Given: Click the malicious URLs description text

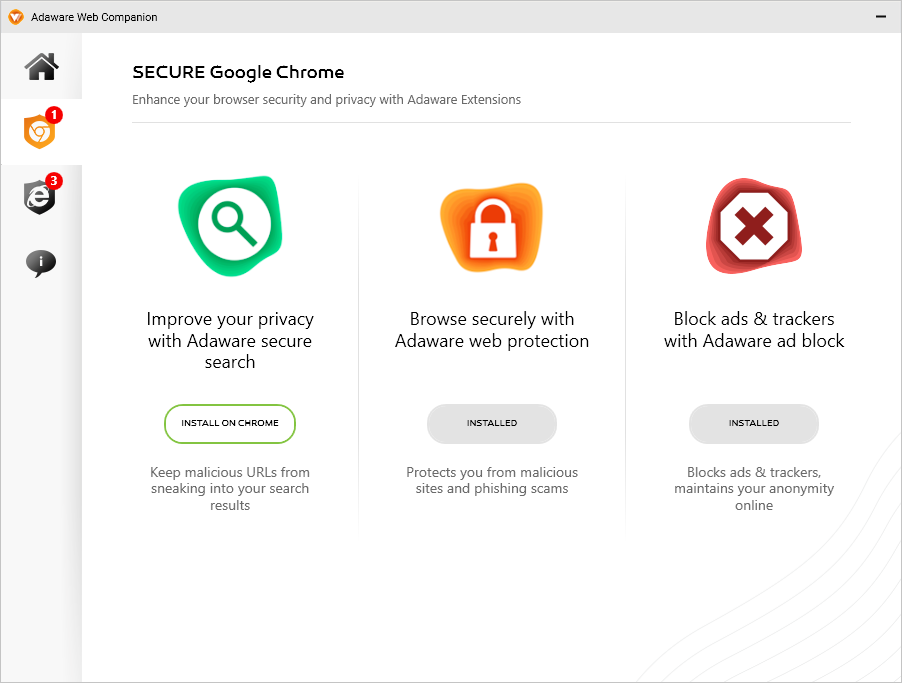Looking at the screenshot, I should click(x=230, y=489).
